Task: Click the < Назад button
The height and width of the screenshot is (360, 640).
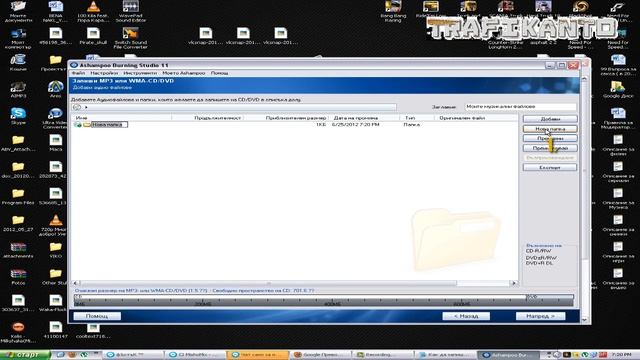Action: point(466,316)
